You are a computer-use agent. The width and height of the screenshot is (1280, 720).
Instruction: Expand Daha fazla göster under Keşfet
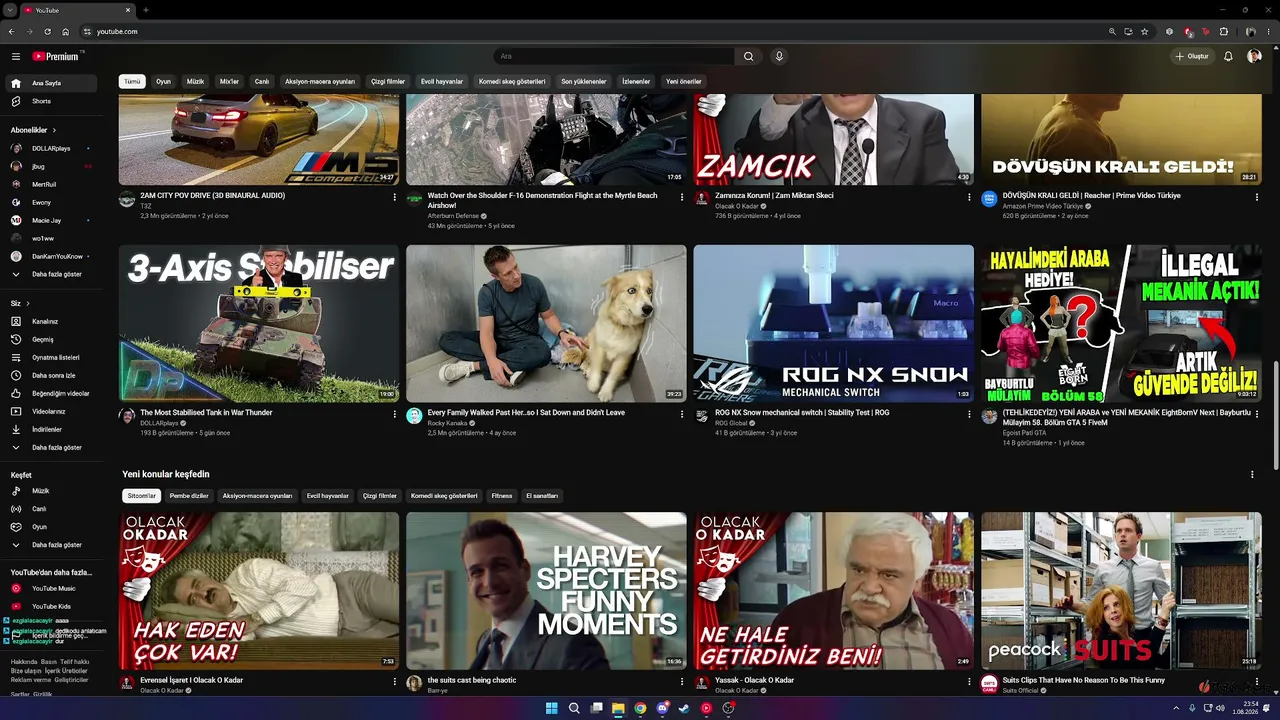coord(50,545)
